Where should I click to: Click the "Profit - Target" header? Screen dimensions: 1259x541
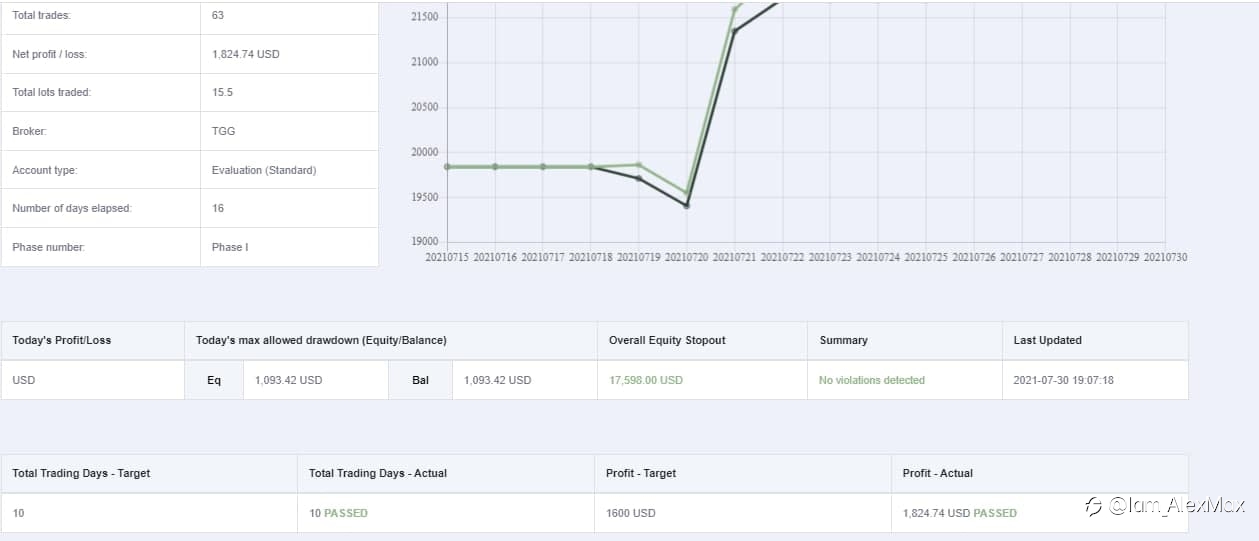(x=641, y=473)
